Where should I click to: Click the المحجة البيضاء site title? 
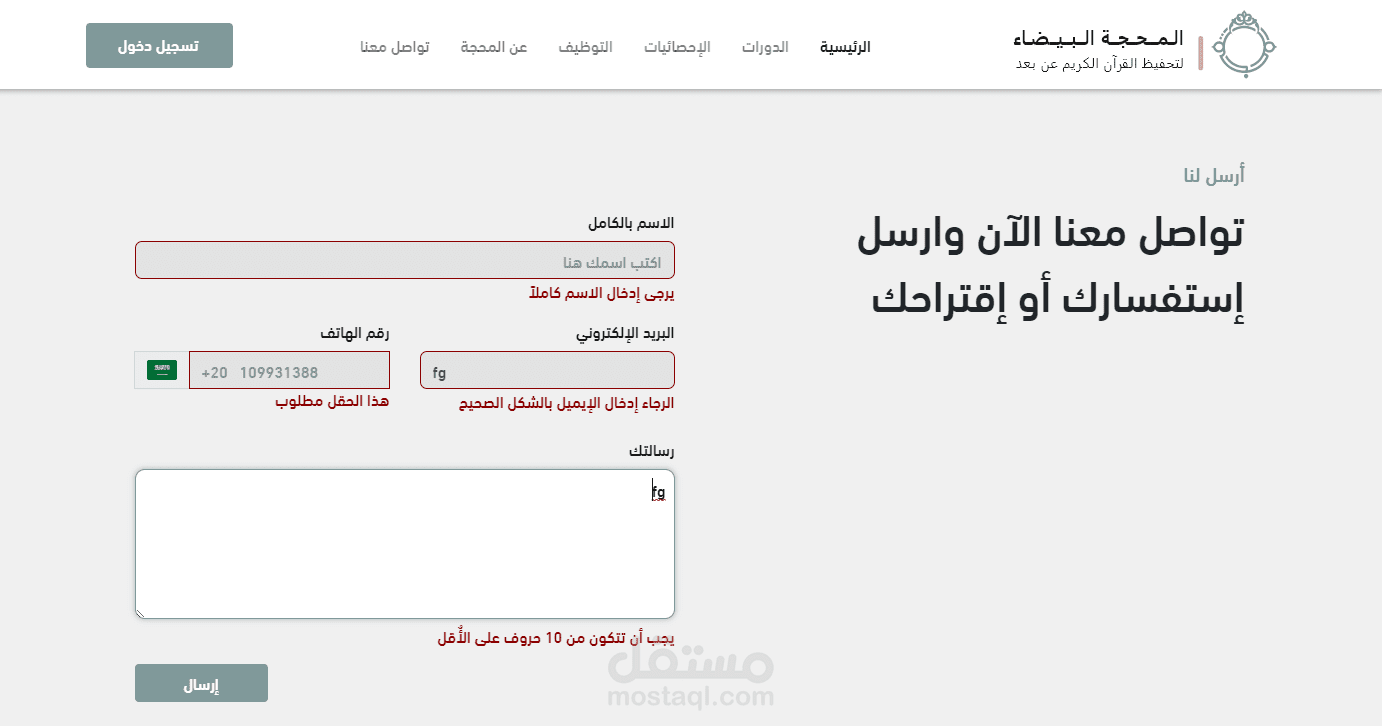1097,38
